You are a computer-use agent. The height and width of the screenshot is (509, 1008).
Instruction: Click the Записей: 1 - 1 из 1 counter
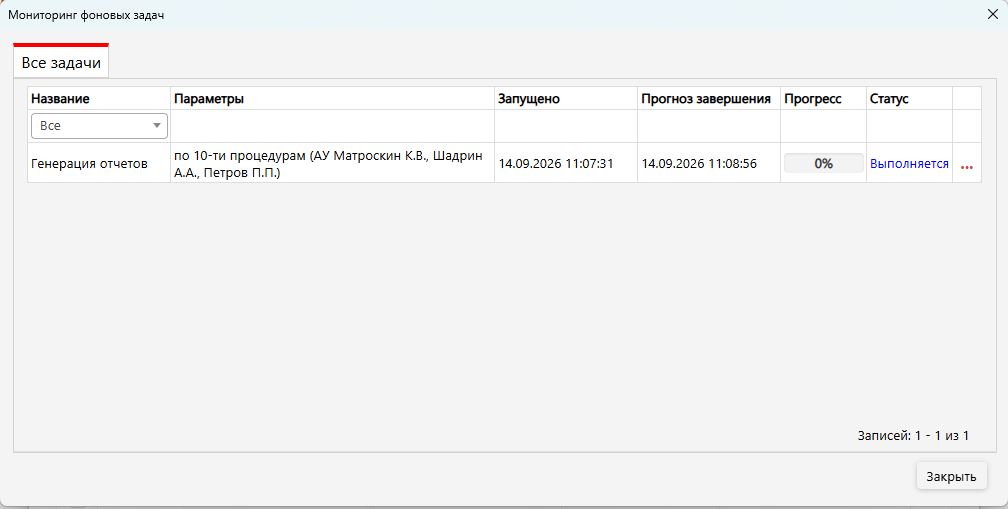pyautogui.click(x=913, y=435)
